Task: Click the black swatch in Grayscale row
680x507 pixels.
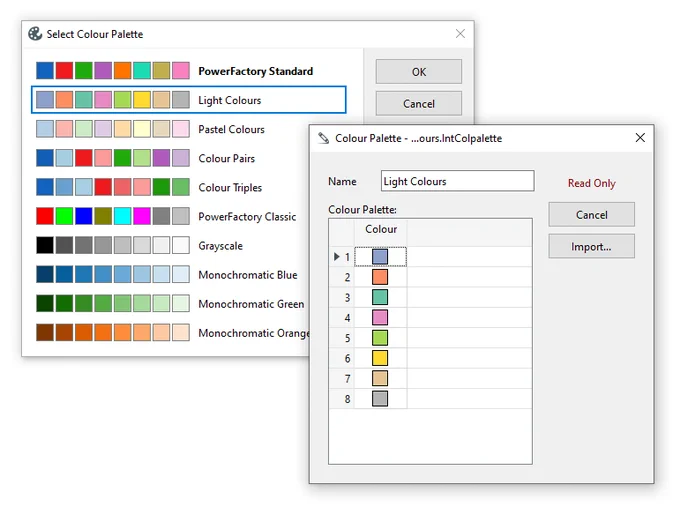Action: 45,245
